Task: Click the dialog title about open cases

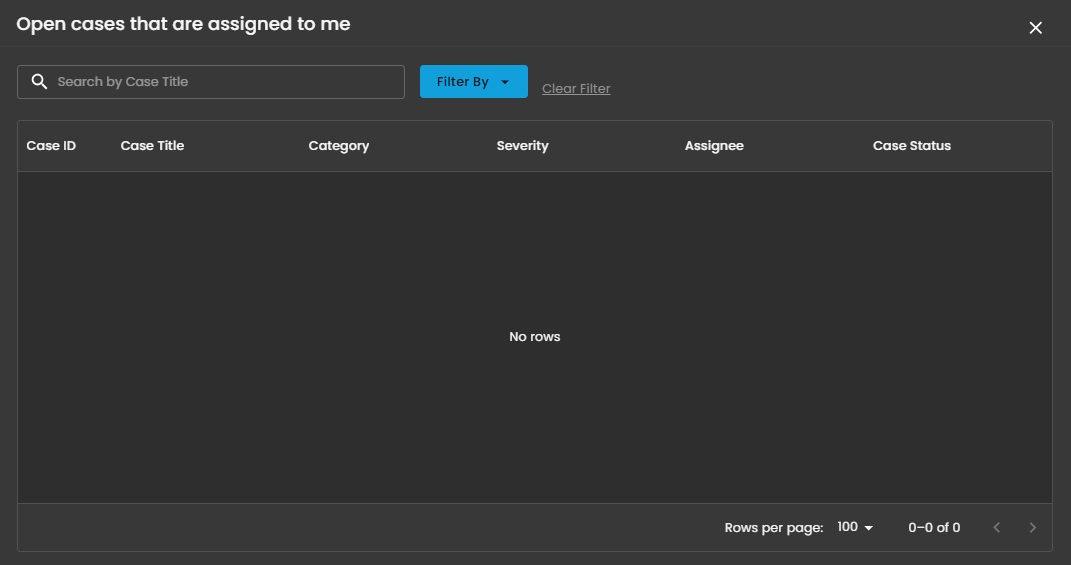Action: (x=183, y=24)
